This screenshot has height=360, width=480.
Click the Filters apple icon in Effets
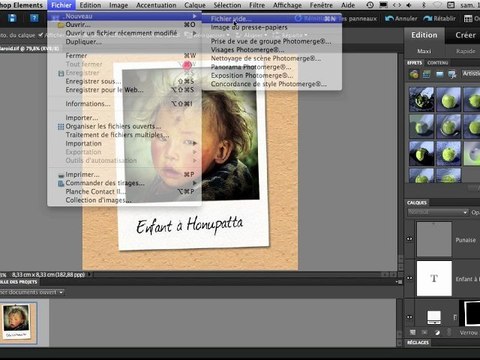pyautogui.click(x=414, y=74)
